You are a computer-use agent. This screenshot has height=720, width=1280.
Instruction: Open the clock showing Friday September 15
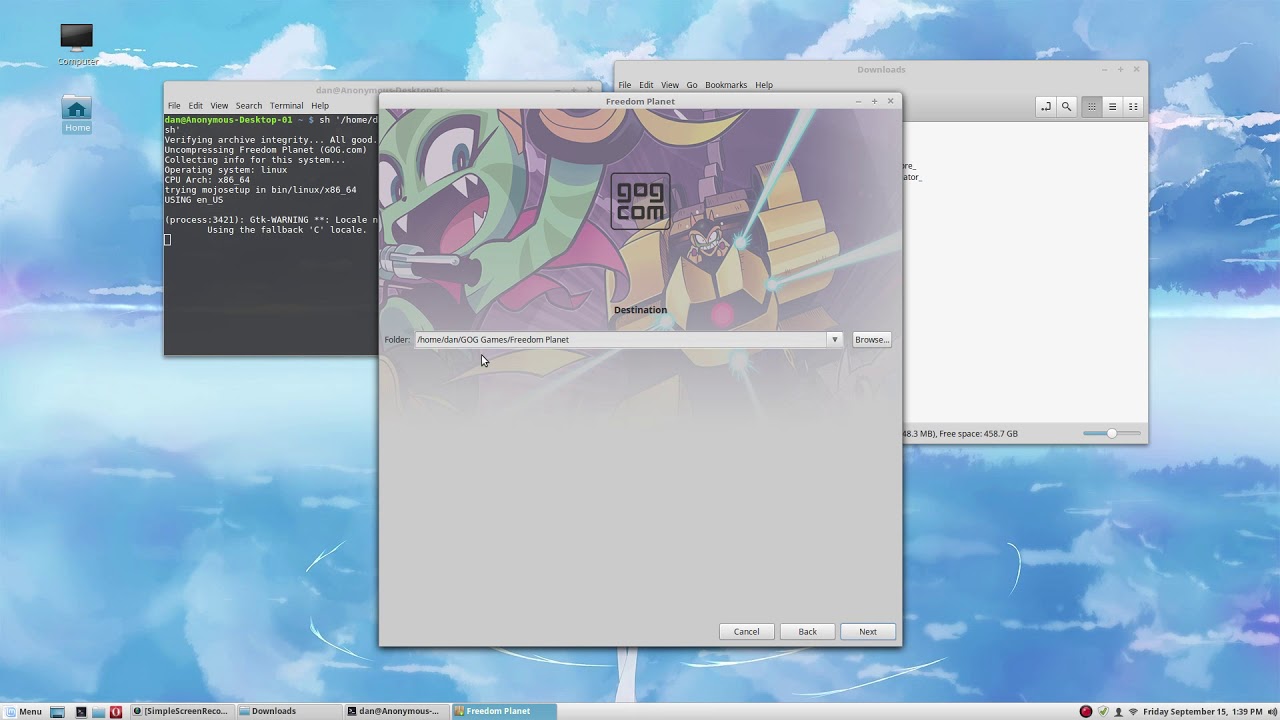pyautogui.click(x=1203, y=712)
